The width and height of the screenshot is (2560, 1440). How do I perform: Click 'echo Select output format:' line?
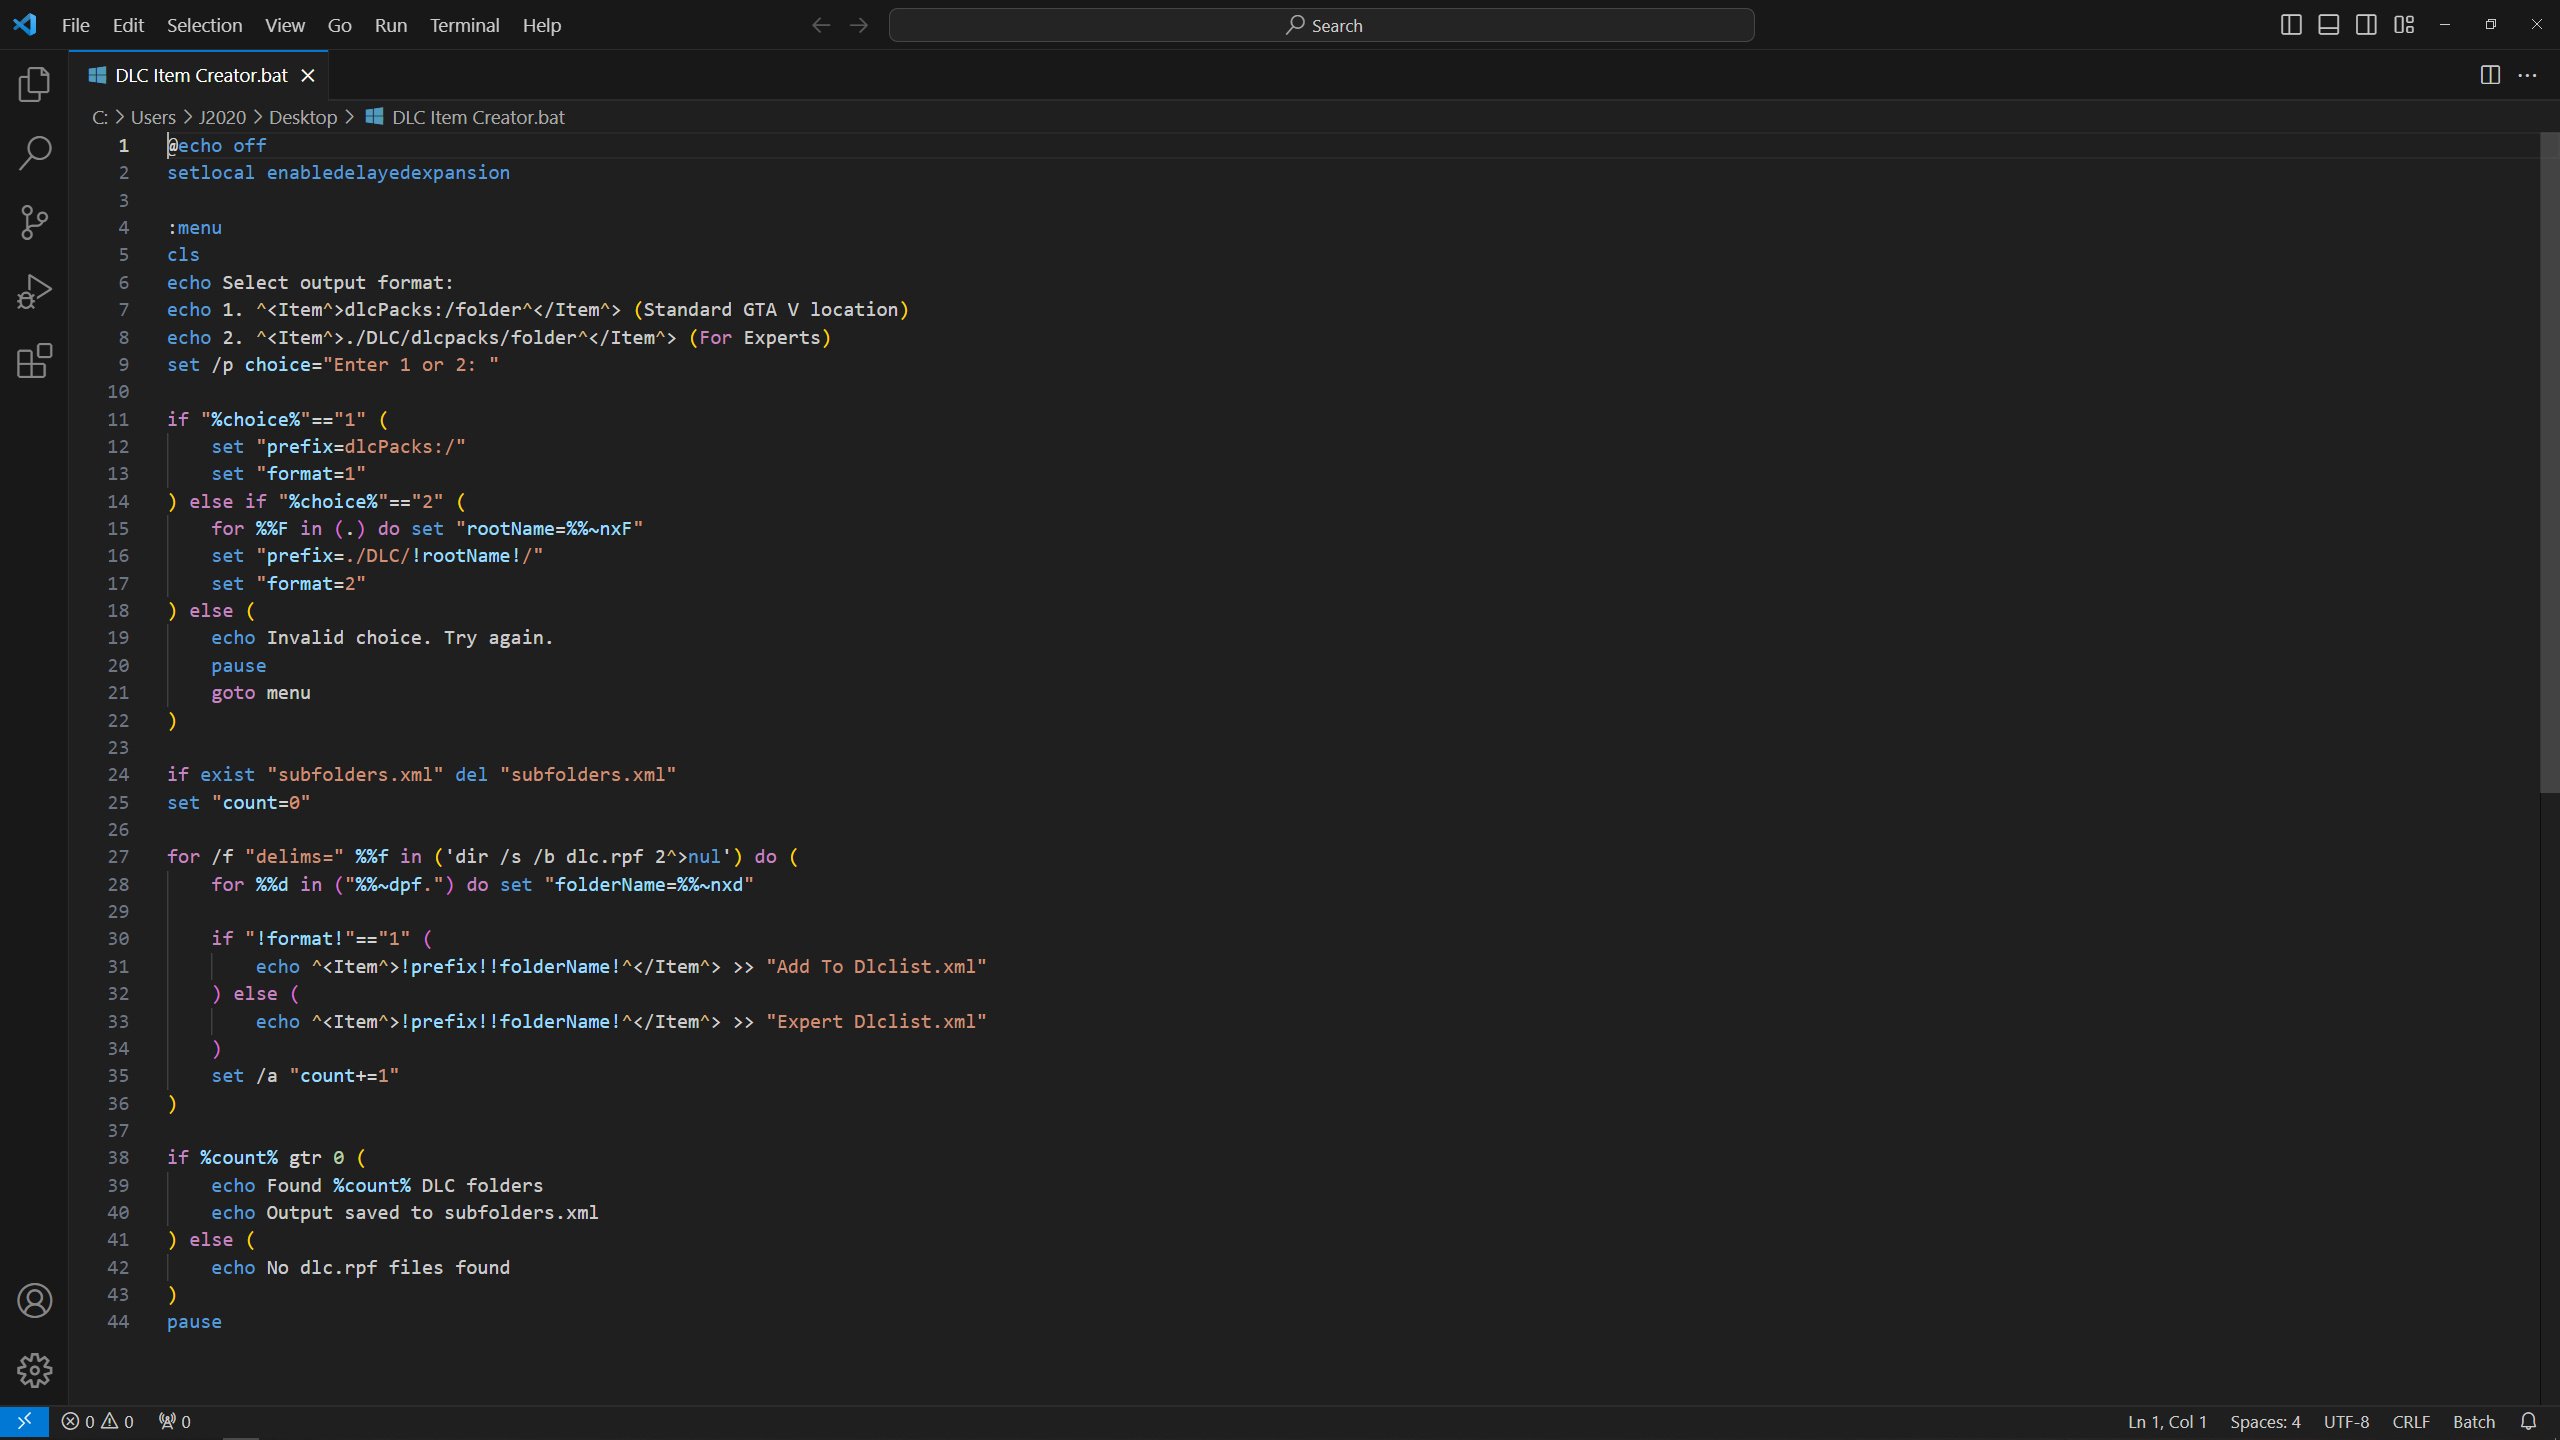pyautogui.click(x=310, y=282)
